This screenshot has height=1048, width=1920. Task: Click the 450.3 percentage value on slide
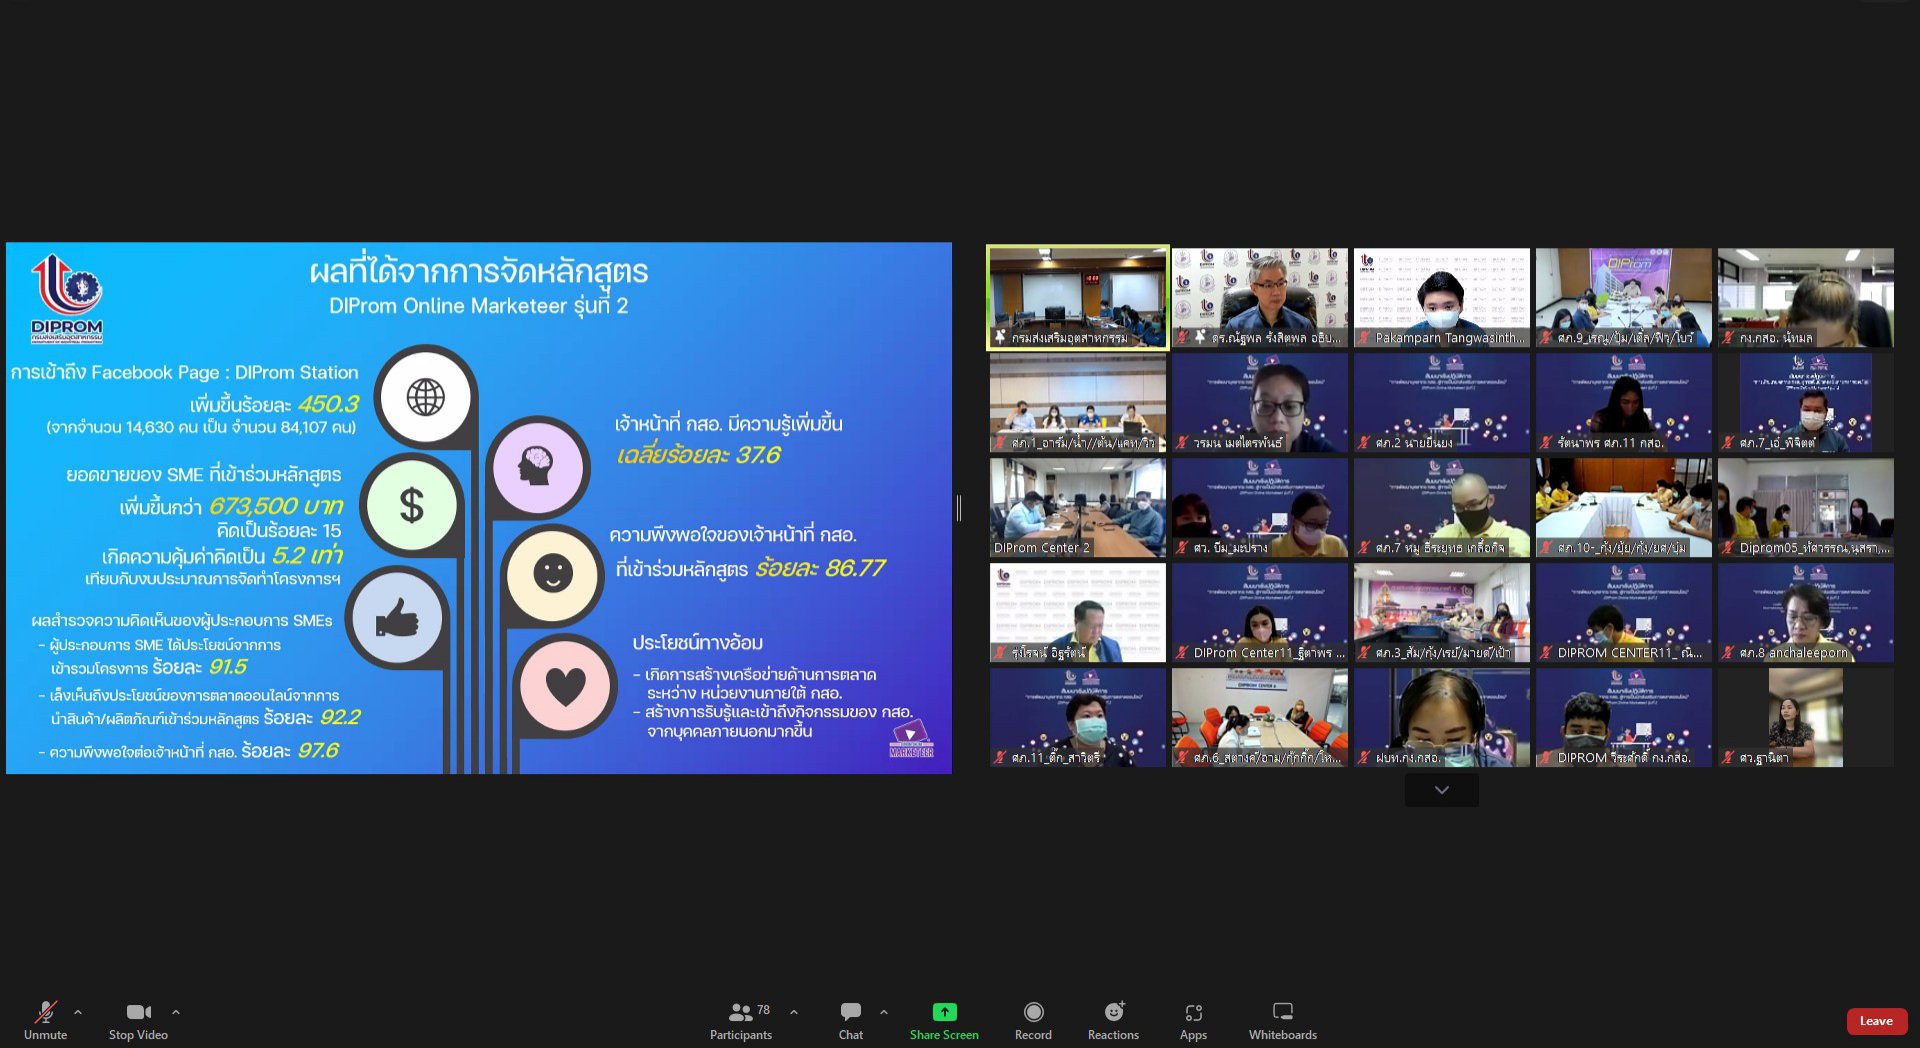(328, 404)
